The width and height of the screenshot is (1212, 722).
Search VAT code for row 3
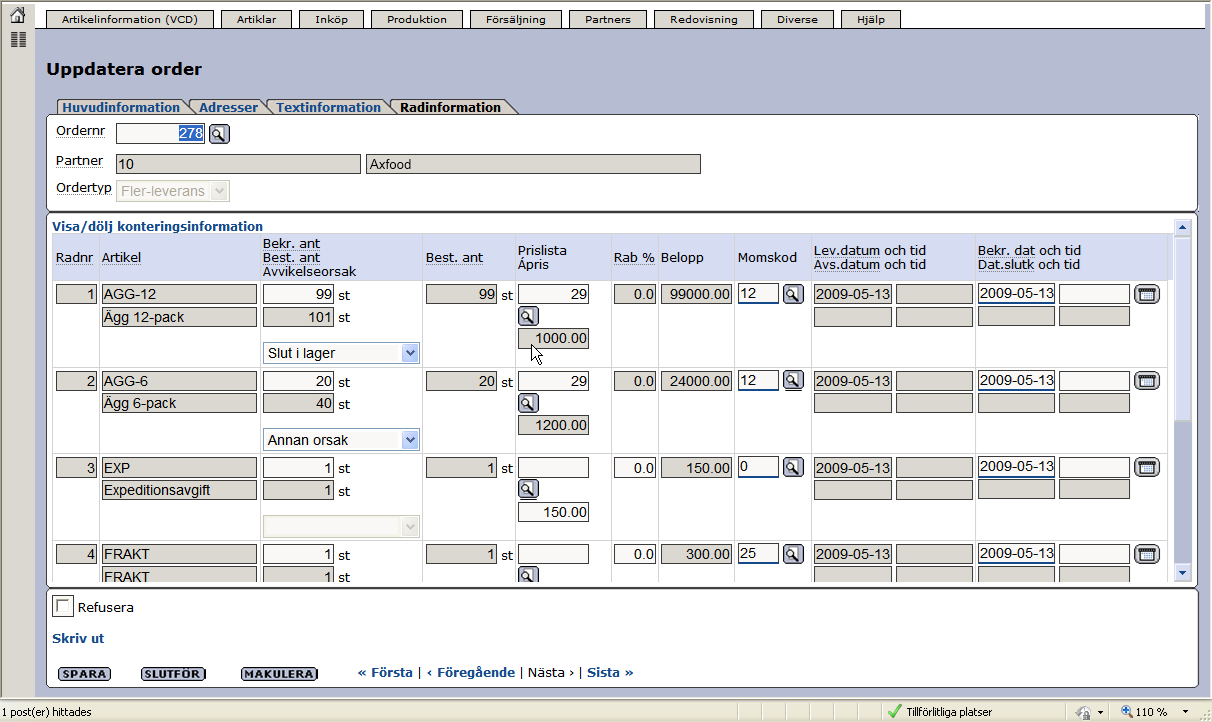coord(793,467)
